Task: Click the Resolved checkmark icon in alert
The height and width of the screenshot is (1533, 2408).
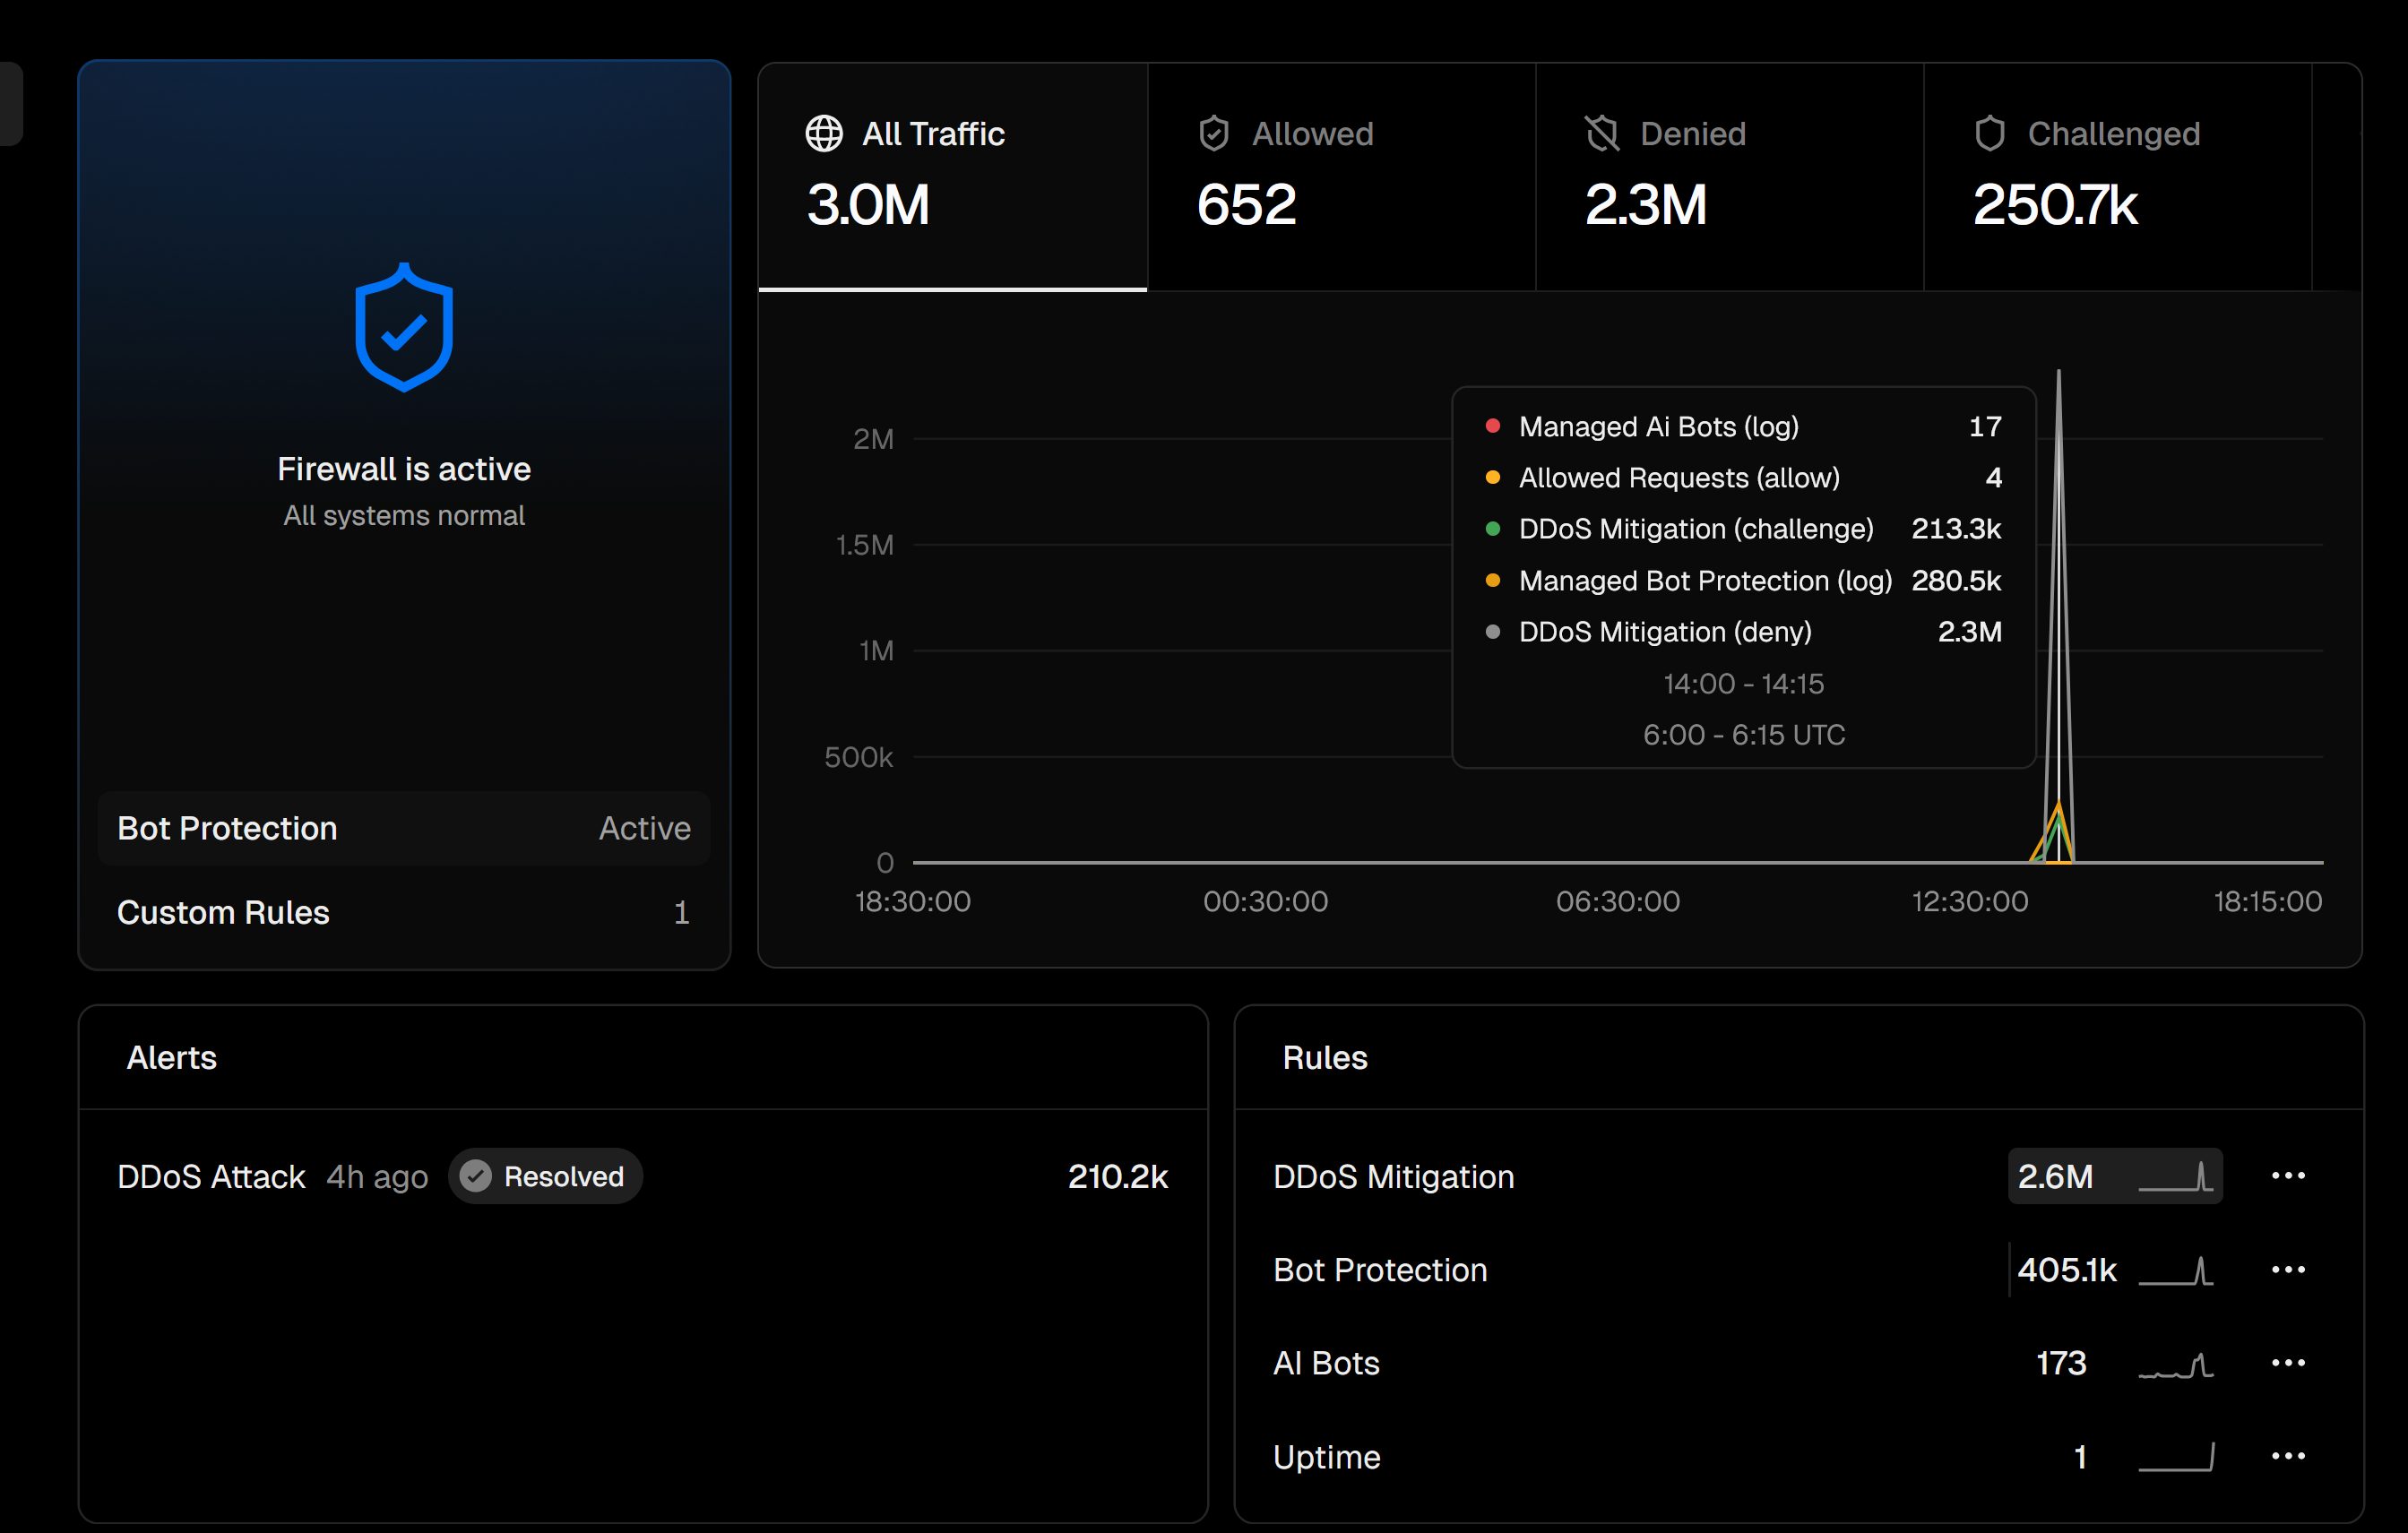Action: point(476,1176)
